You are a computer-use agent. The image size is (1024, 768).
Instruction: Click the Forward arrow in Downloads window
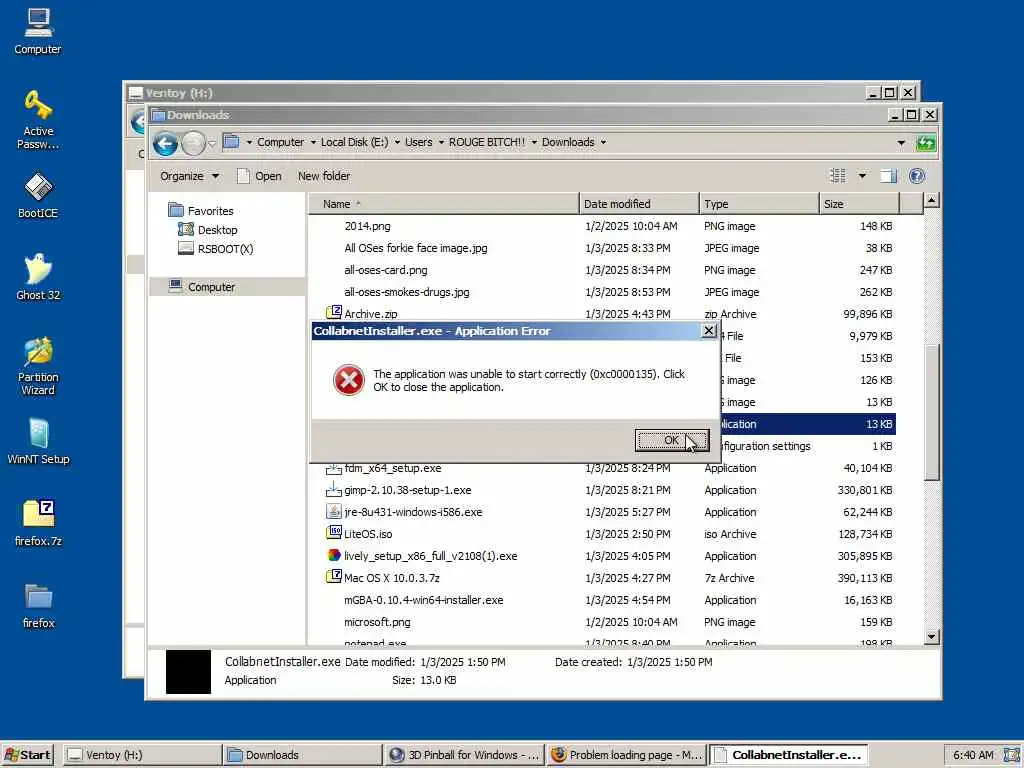193,143
